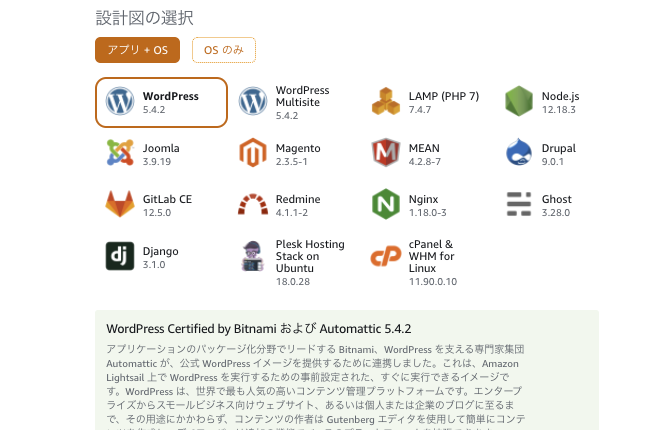
Task: Select the Drupal droplet icon
Action: 519,153
